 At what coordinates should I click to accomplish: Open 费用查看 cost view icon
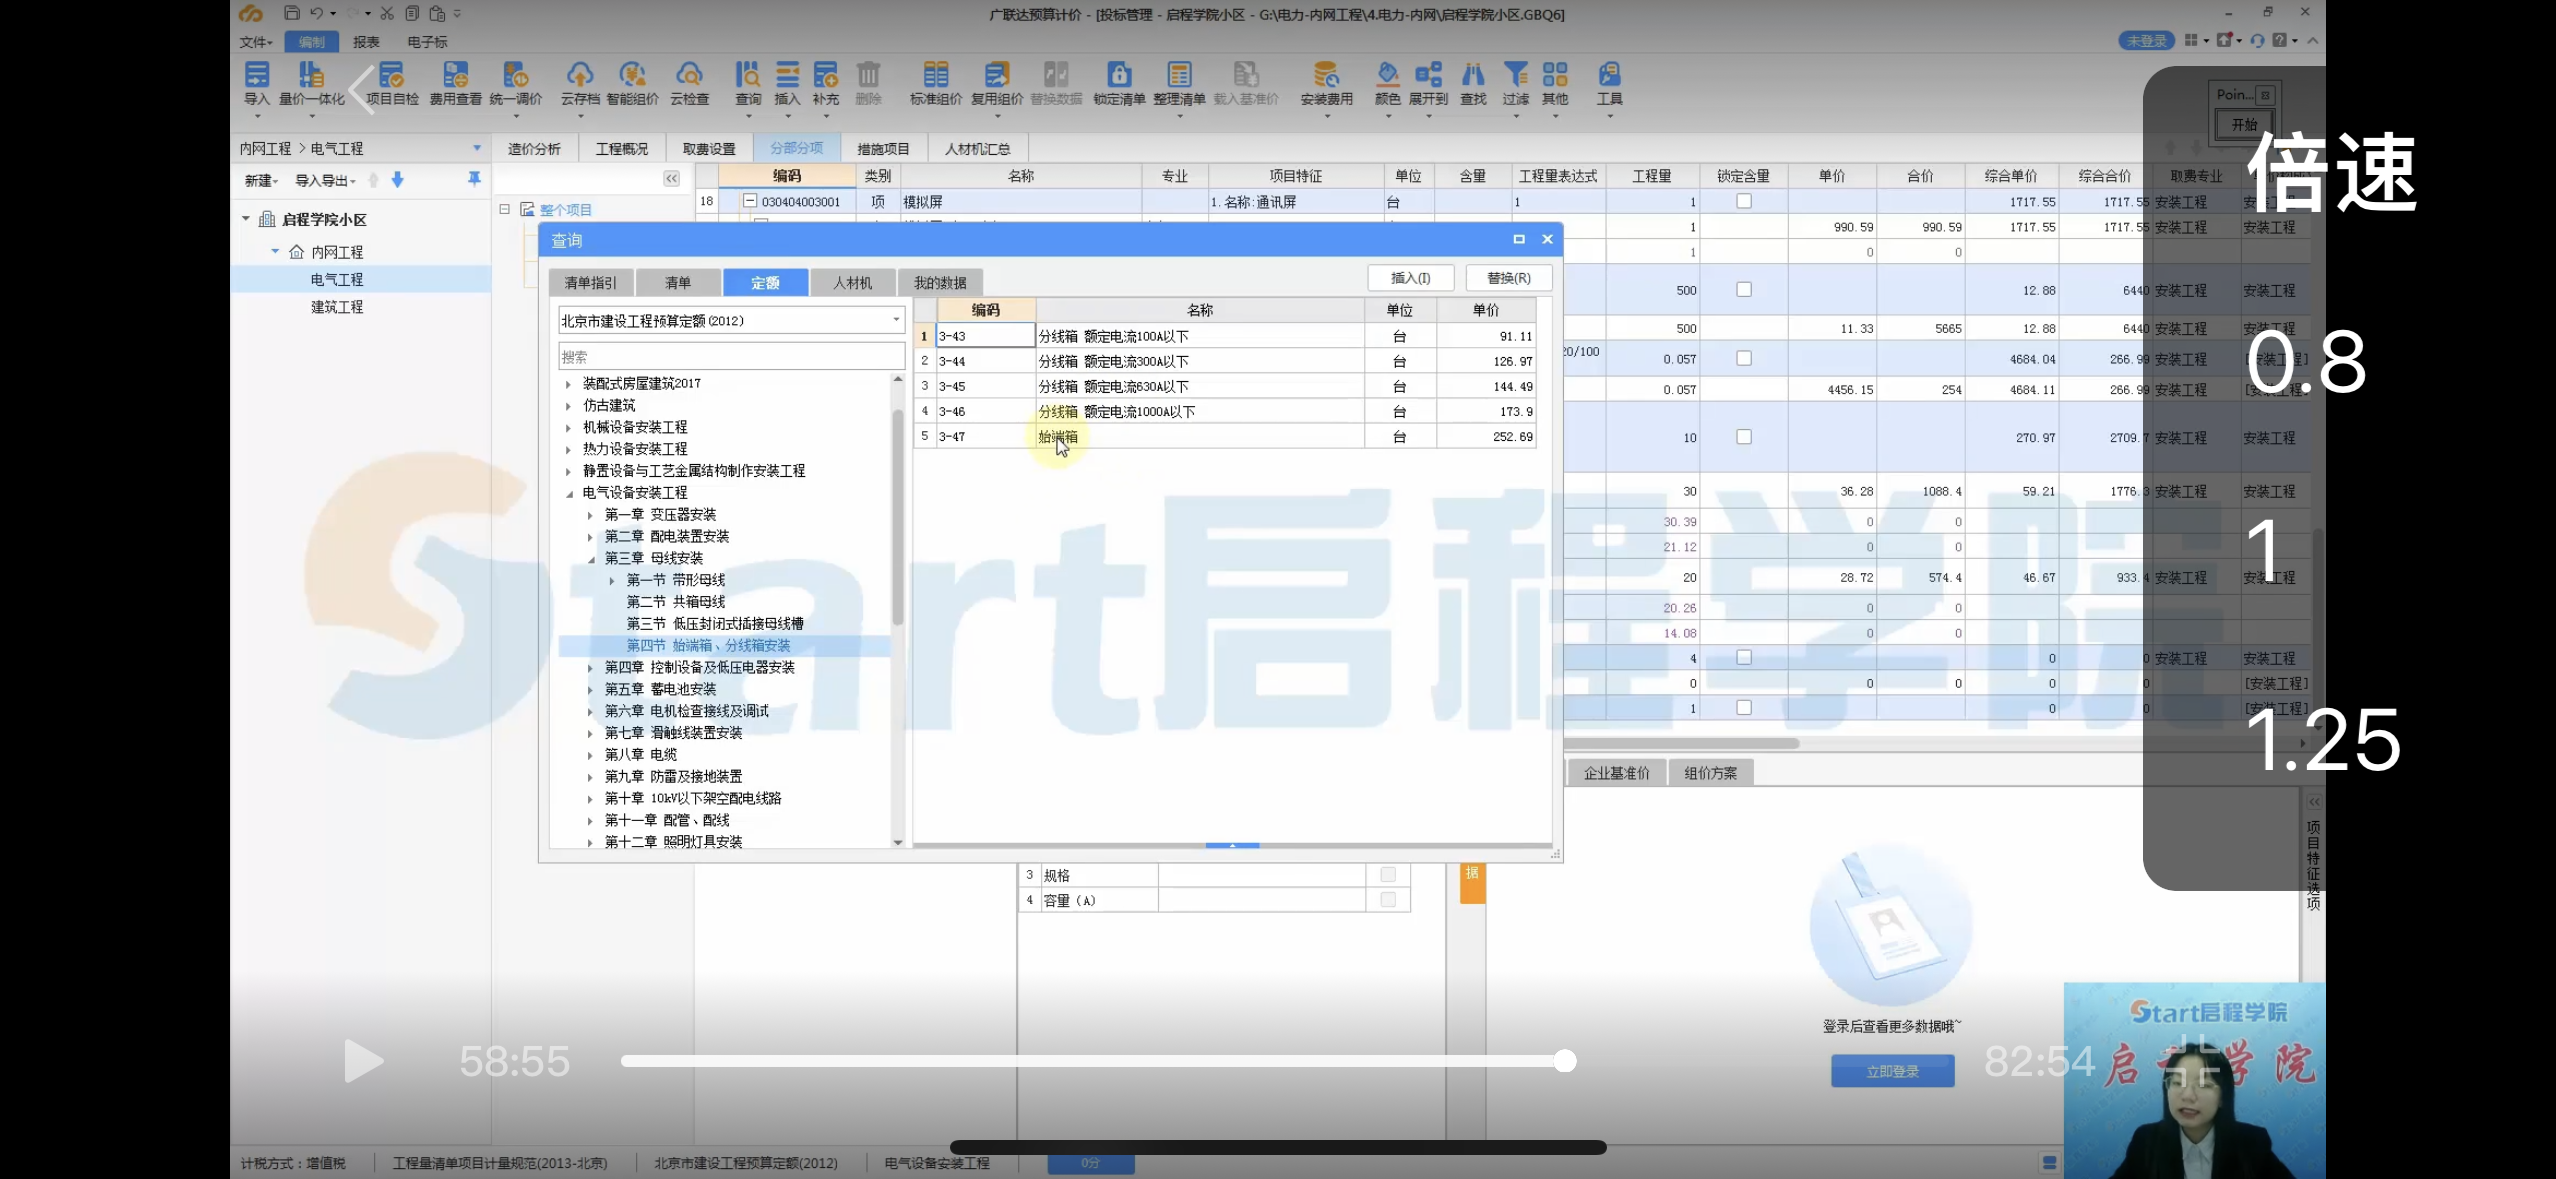click(456, 83)
